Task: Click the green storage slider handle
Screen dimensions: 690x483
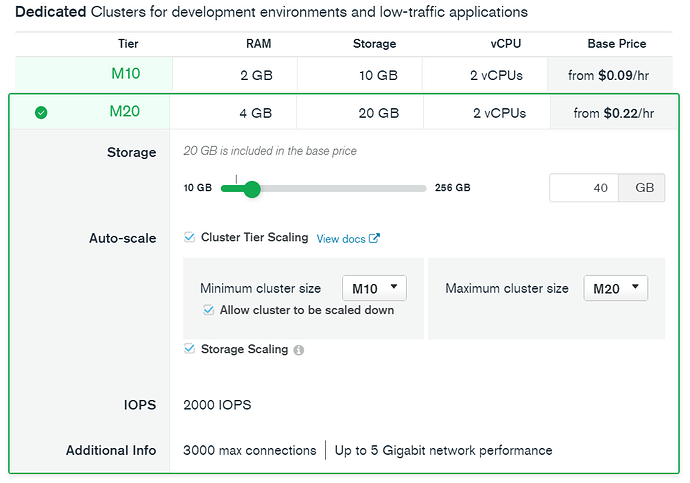Action: 252,188
